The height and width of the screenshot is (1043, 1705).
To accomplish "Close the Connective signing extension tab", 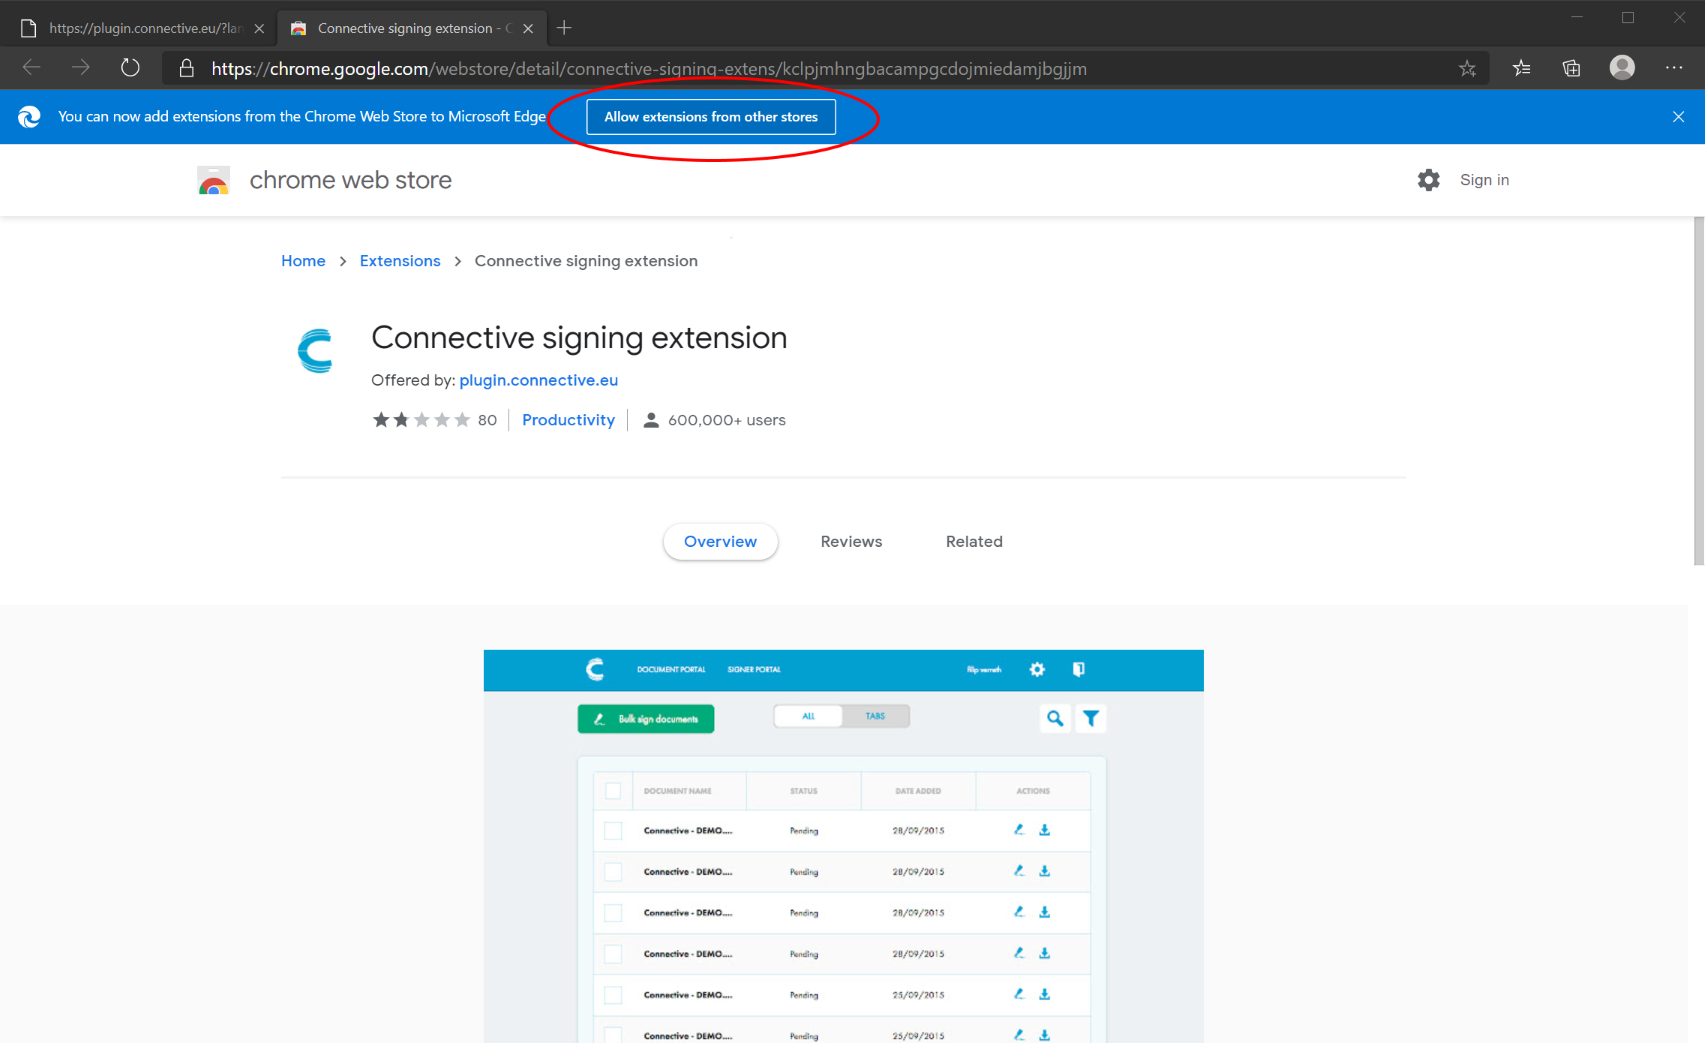I will pos(528,28).
